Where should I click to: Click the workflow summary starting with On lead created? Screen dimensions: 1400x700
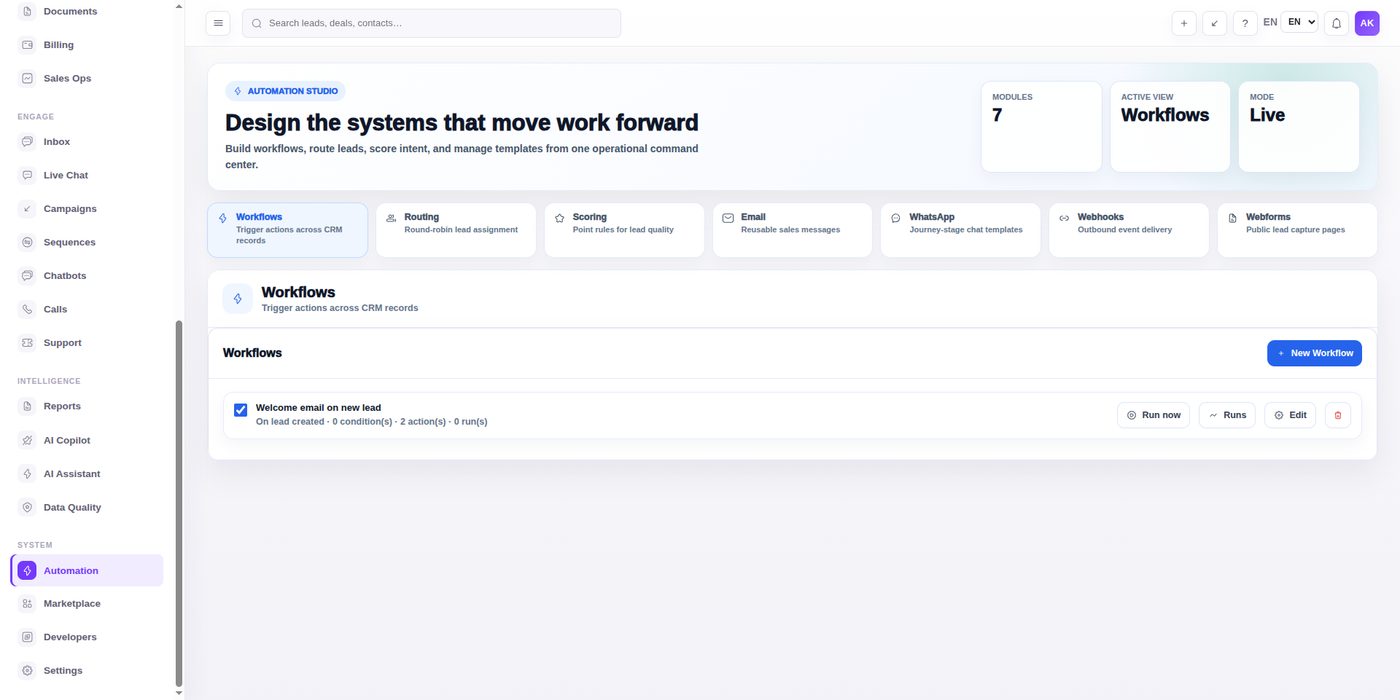click(x=371, y=422)
